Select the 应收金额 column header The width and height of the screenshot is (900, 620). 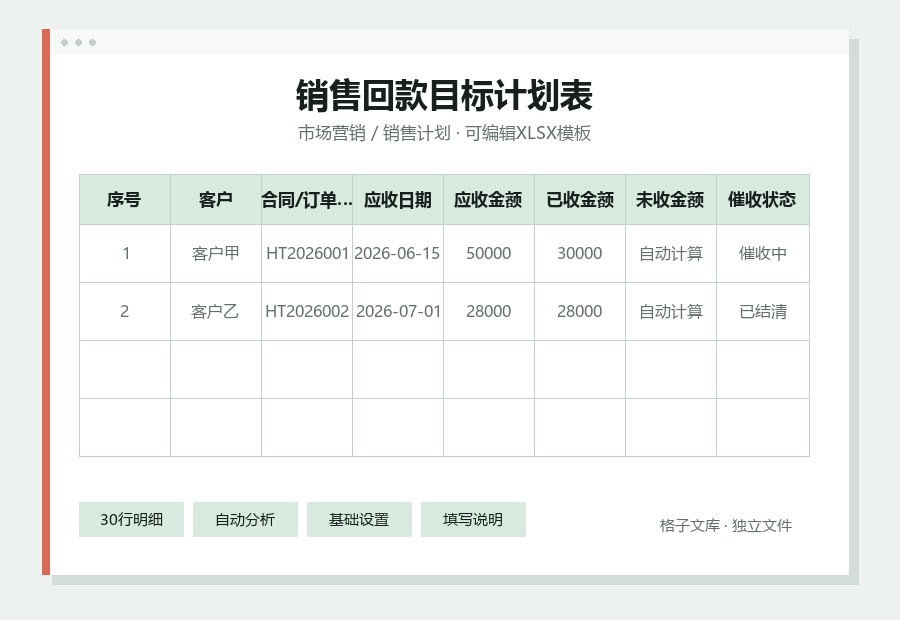click(488, 200)
